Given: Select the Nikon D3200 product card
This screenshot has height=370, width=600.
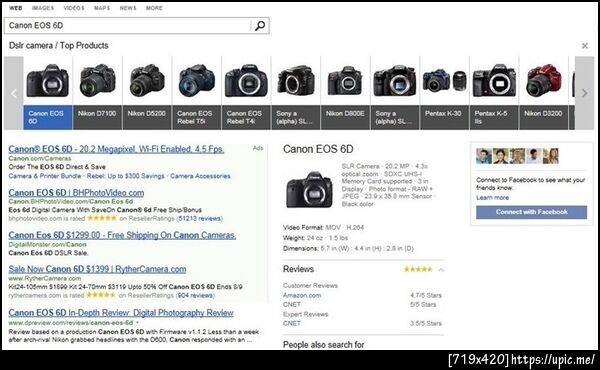Looking at the screenshot, I should 543,93.
